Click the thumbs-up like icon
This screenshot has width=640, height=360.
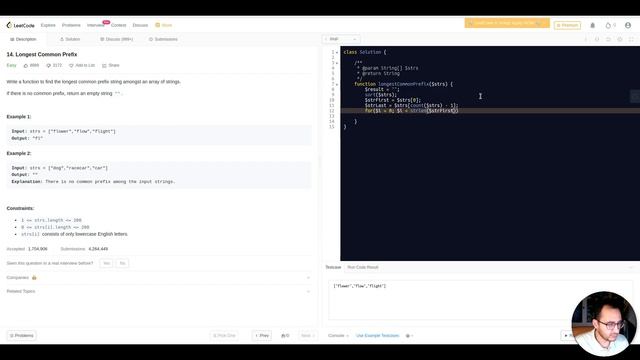(x=26, y=65)
